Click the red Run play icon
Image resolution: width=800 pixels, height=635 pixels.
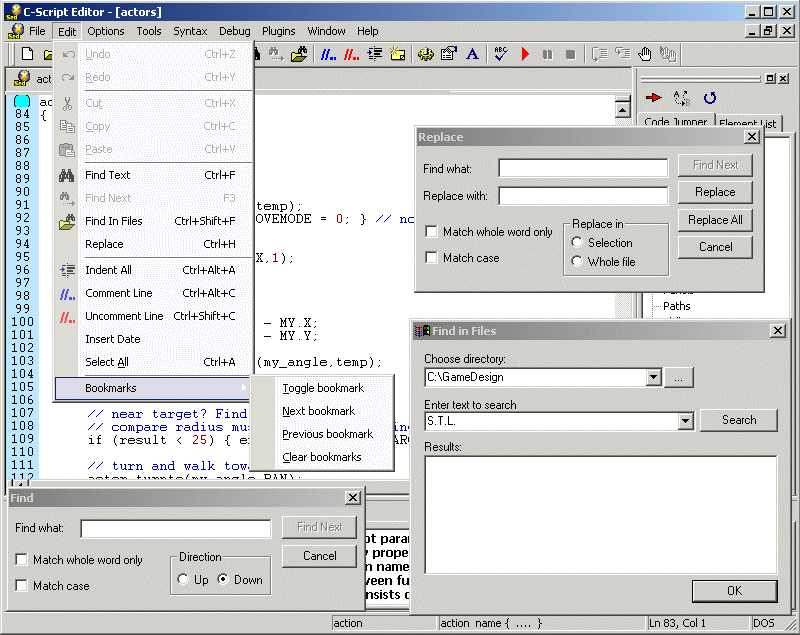(525, 54)
